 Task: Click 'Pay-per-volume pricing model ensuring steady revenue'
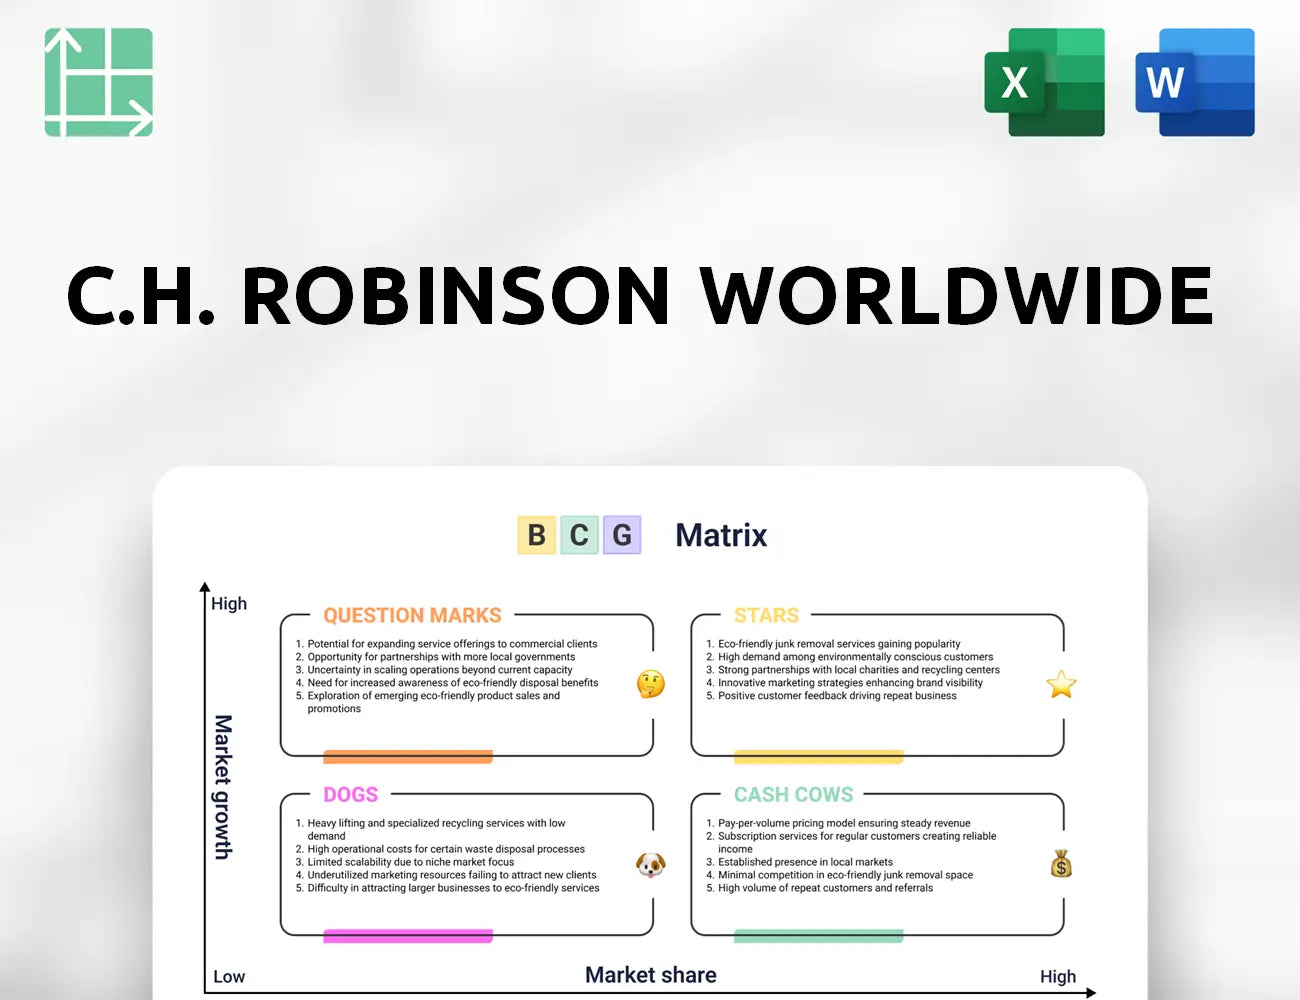(x=844, y=823)
